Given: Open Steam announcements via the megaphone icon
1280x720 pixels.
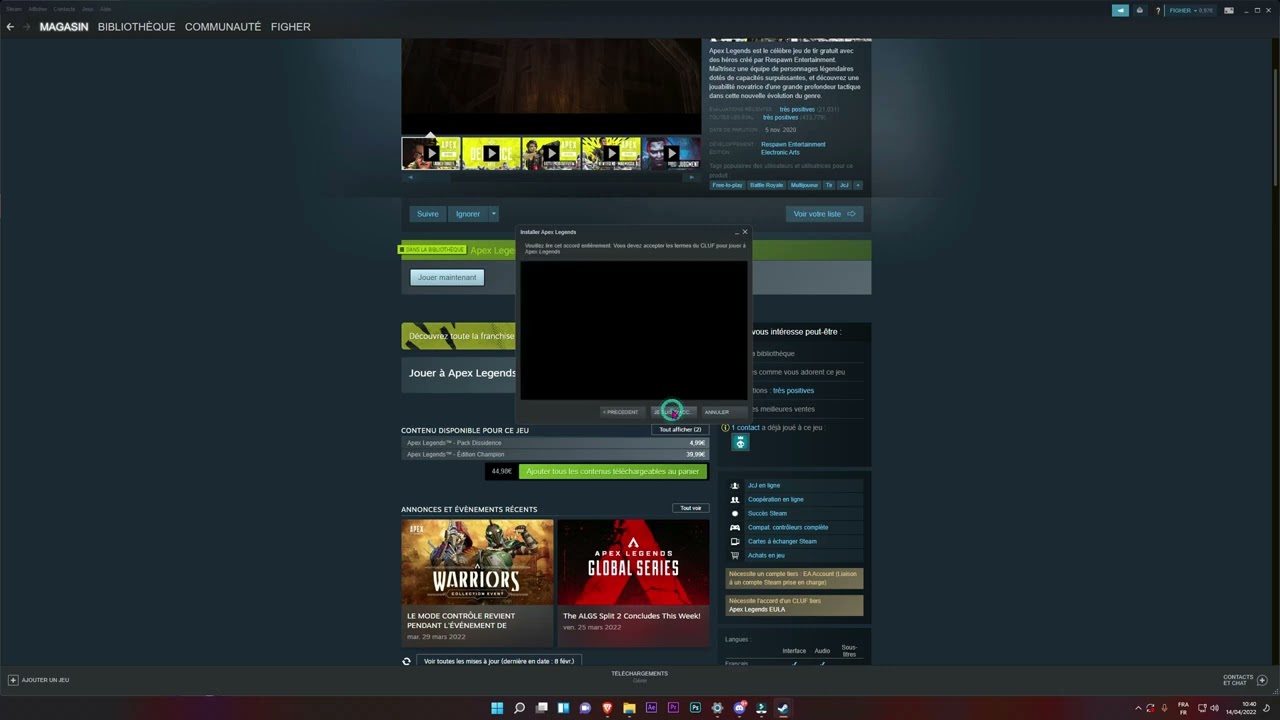Looking at the screenshot, I should pyautogui.click(x=1120, y=10).
